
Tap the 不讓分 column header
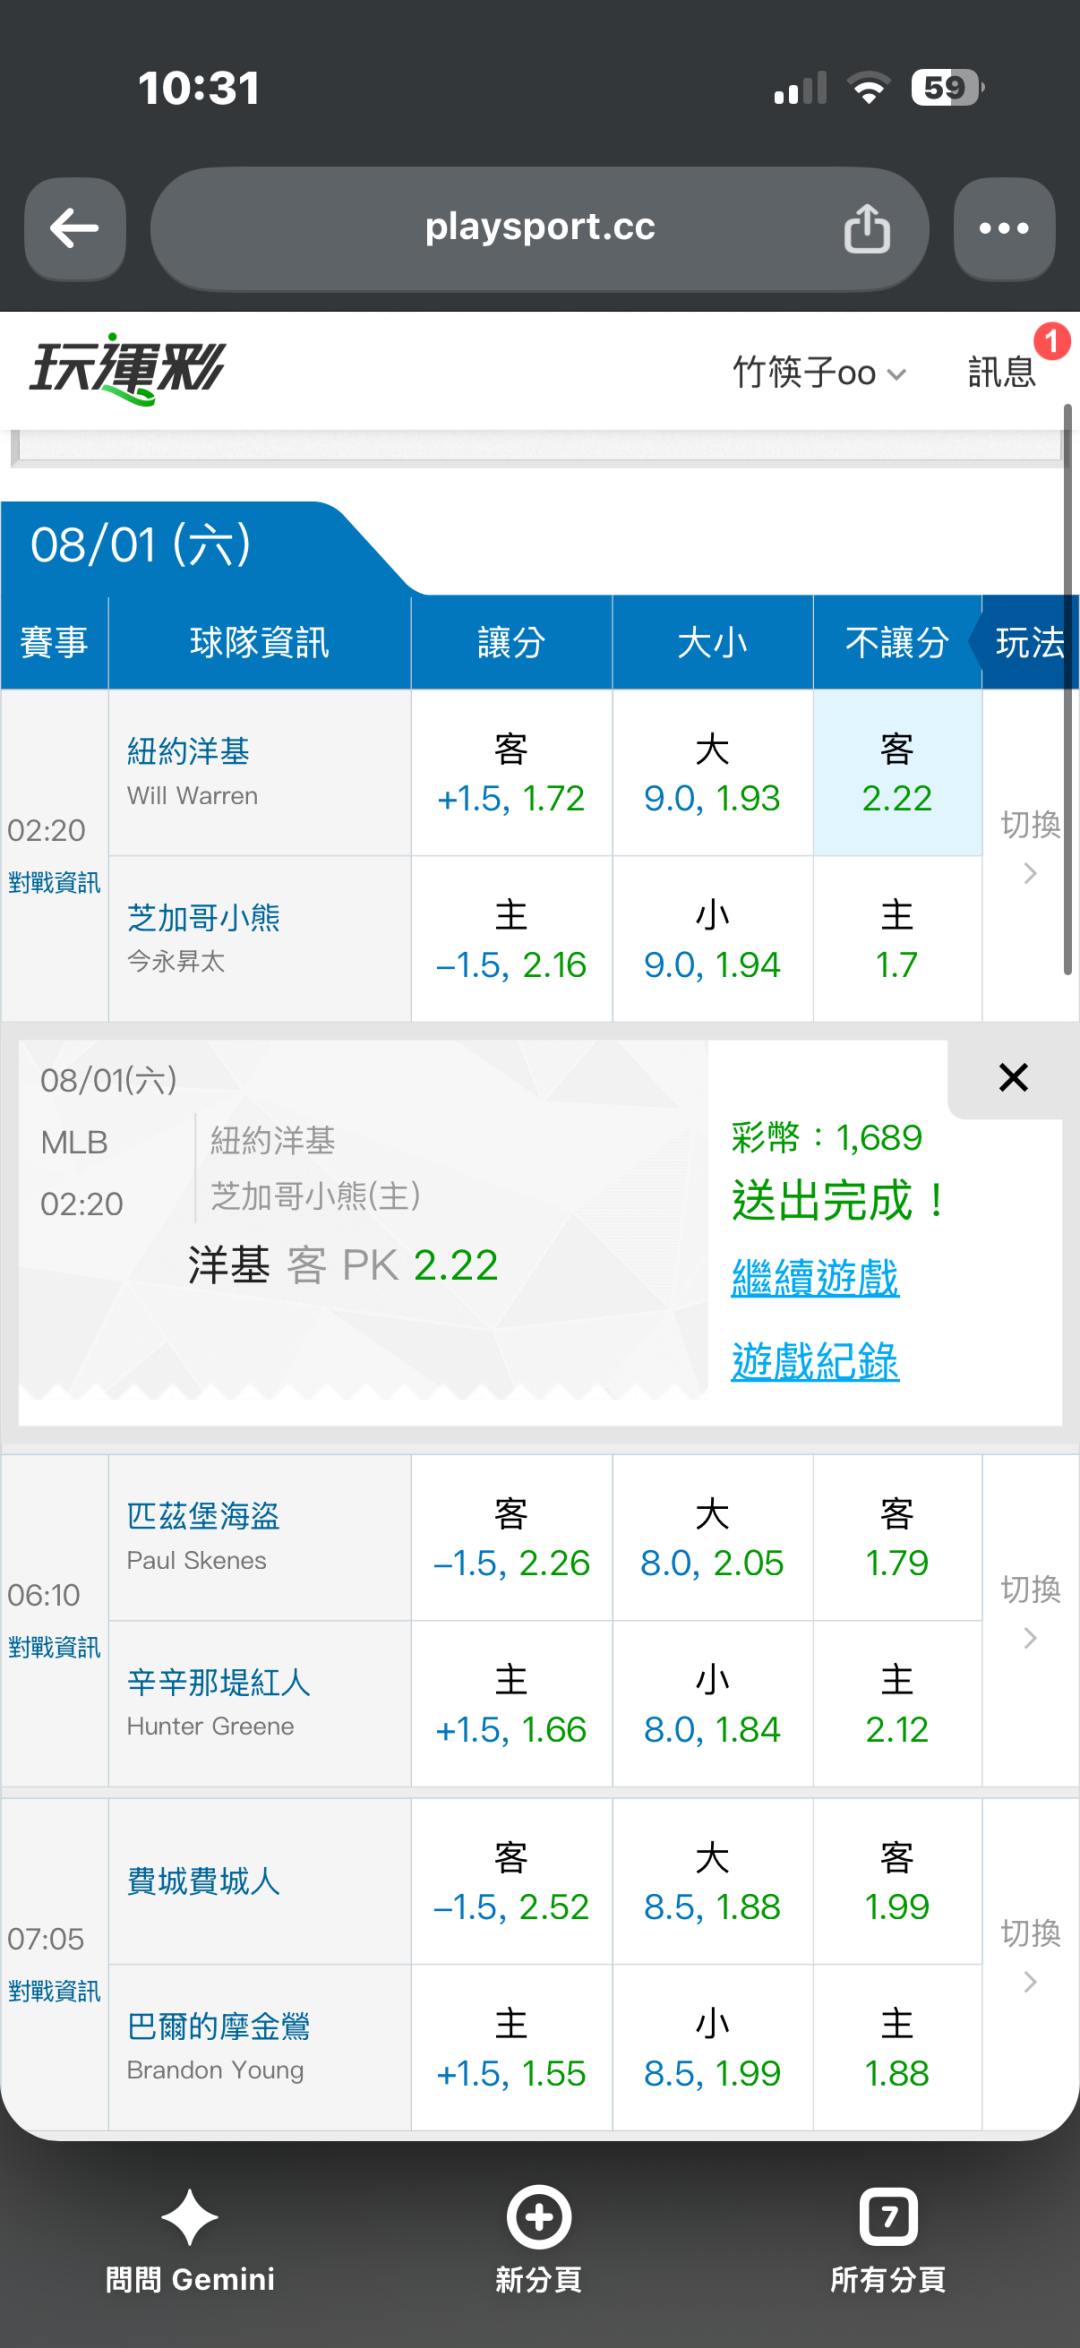click(x=897, y=642)
